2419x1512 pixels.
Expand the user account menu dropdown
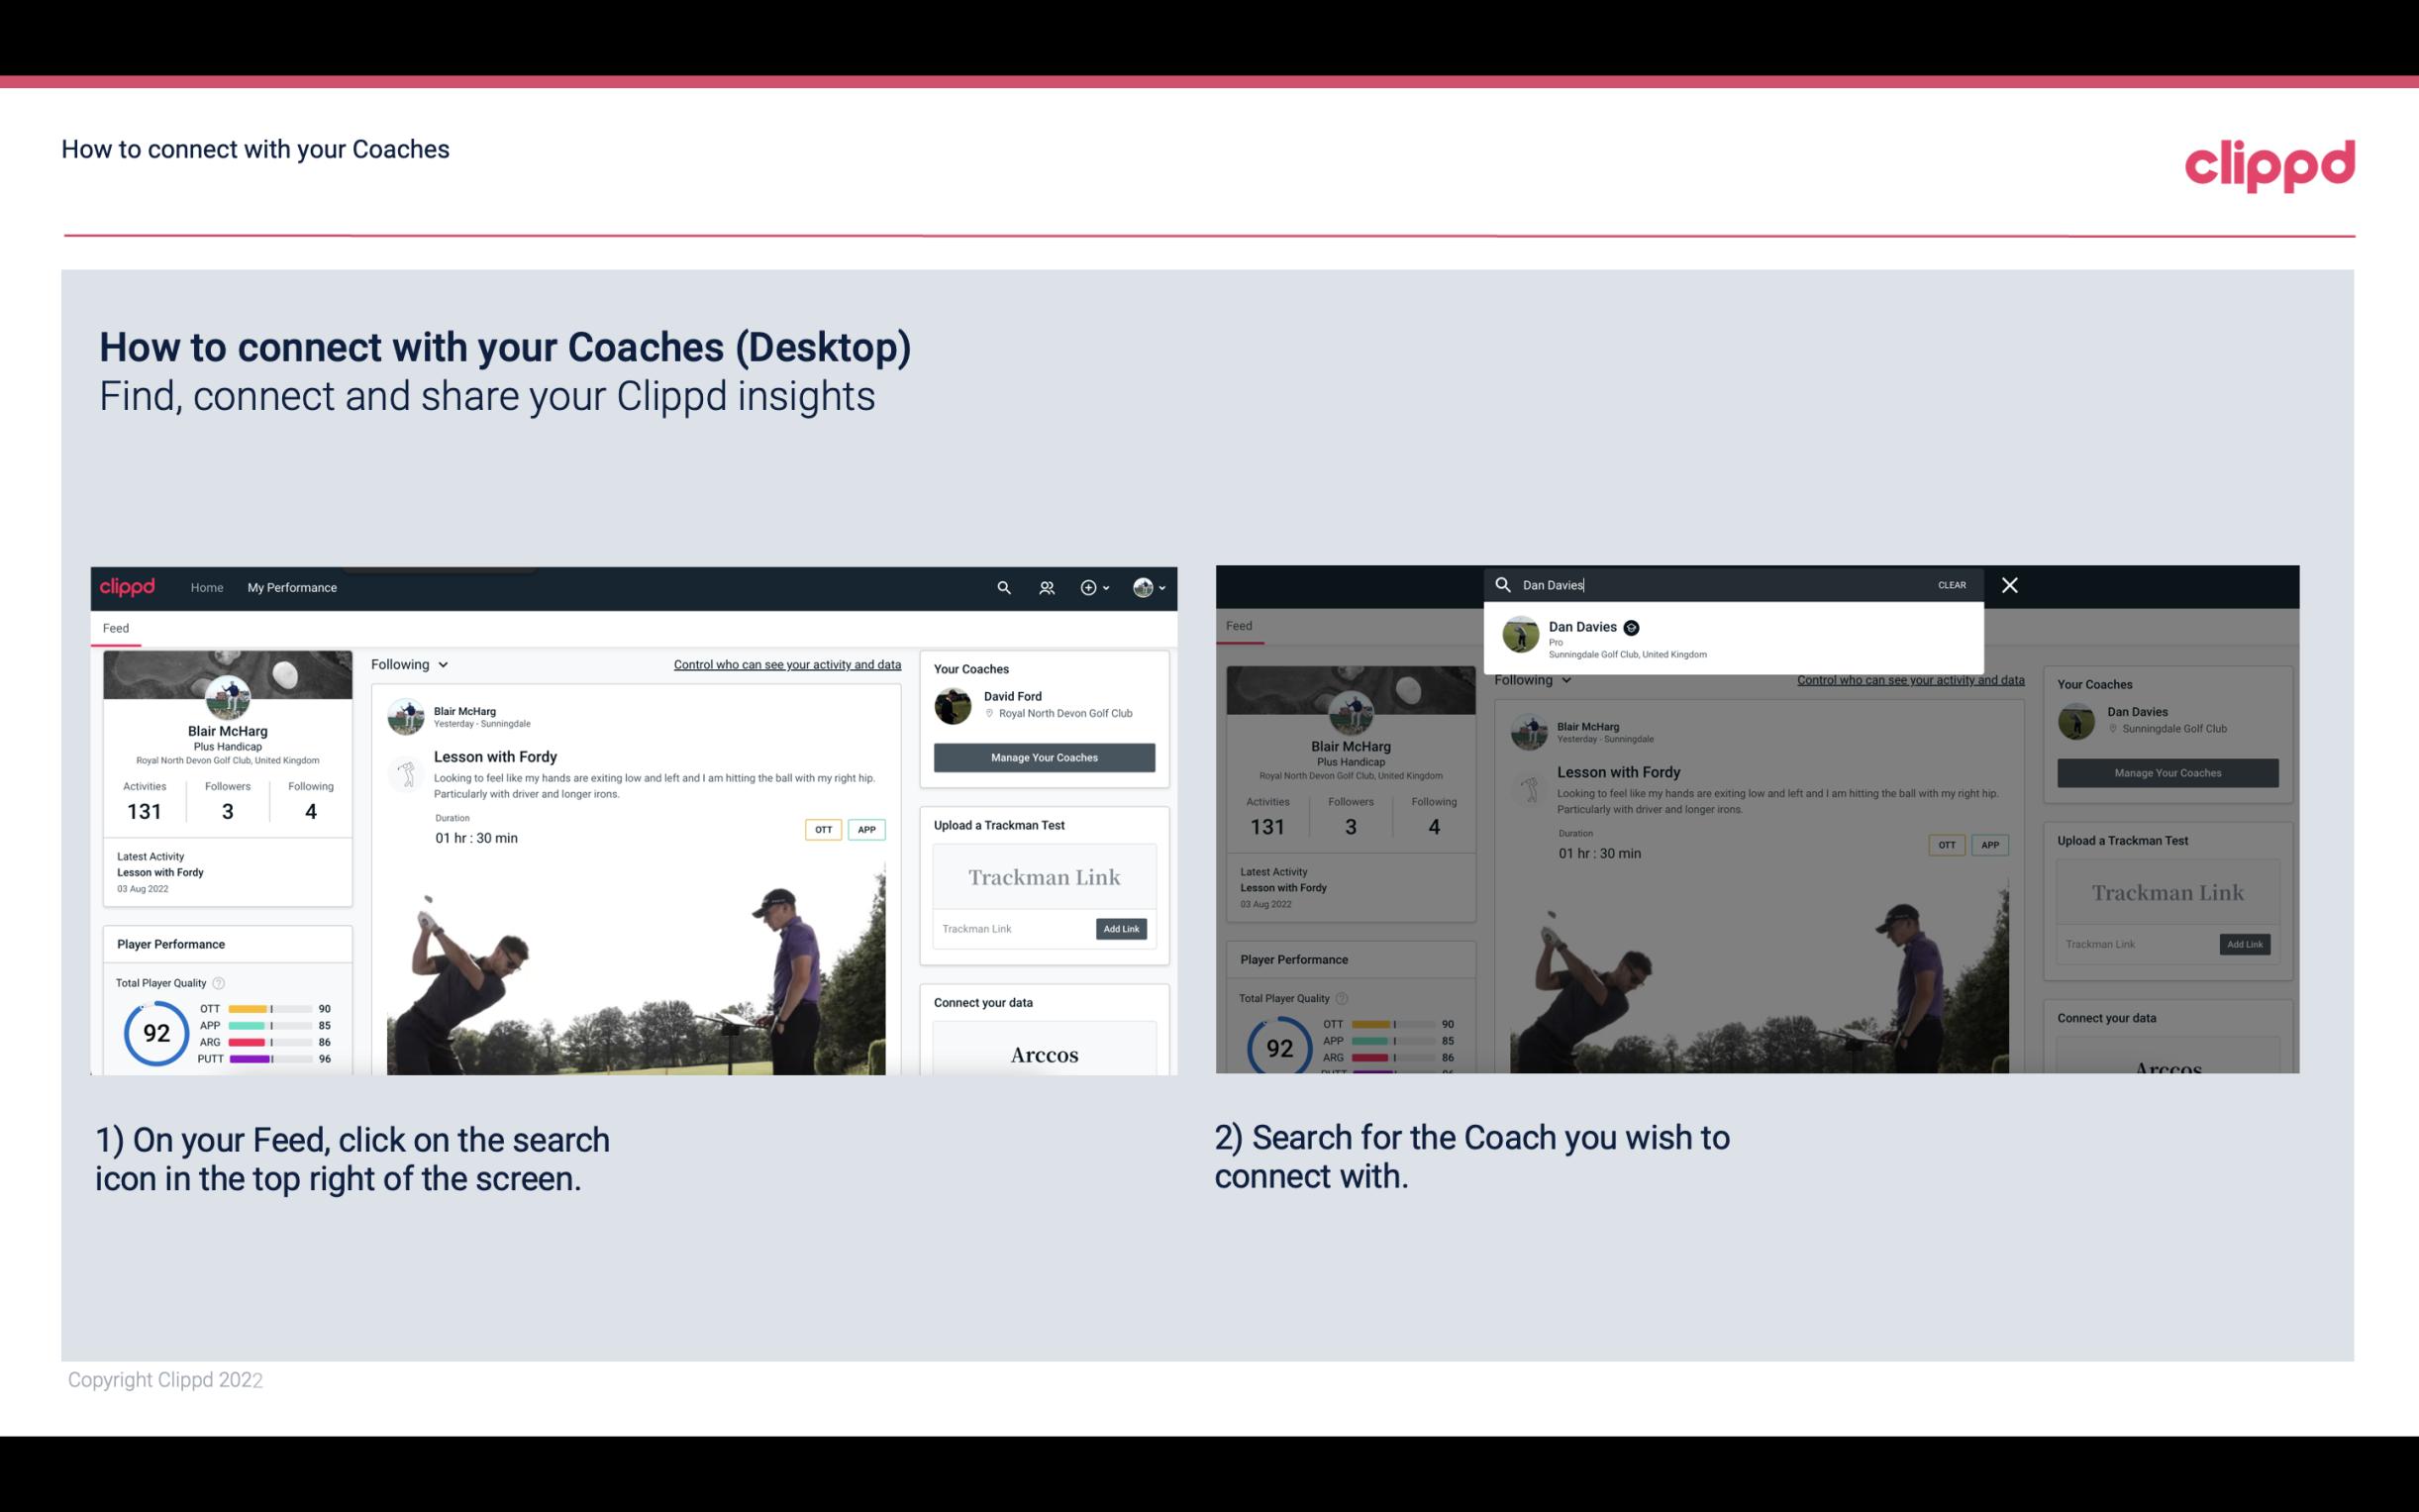click(x=1150, y=587)
